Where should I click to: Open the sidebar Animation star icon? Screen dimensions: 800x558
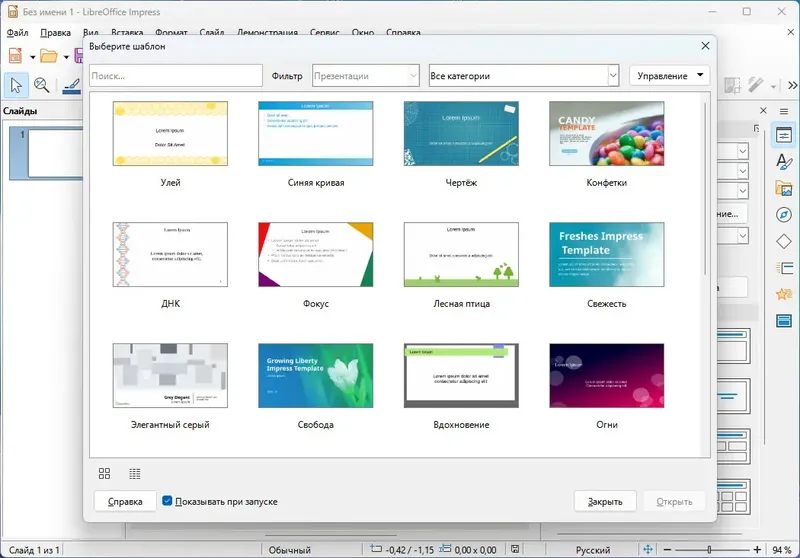784,294
